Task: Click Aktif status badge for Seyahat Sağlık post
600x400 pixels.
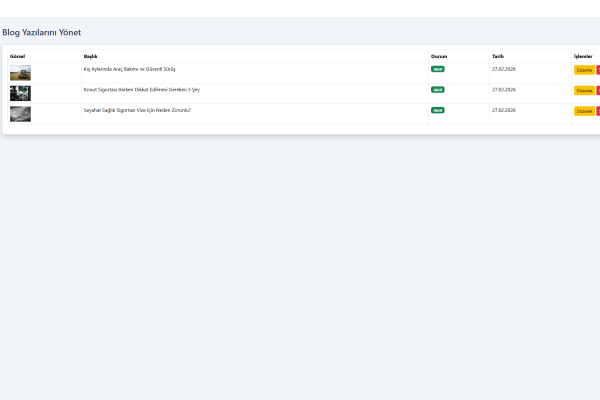Action: coord(437,110)
